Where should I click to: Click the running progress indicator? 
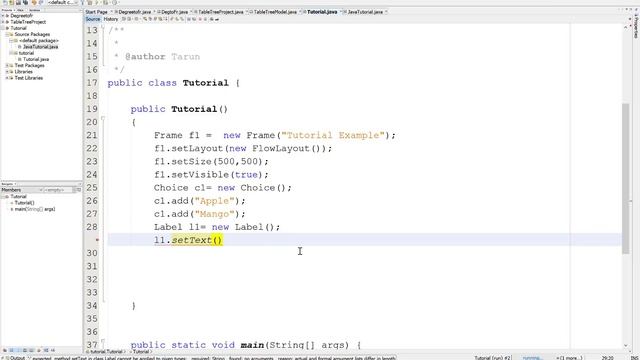(533, 358)
